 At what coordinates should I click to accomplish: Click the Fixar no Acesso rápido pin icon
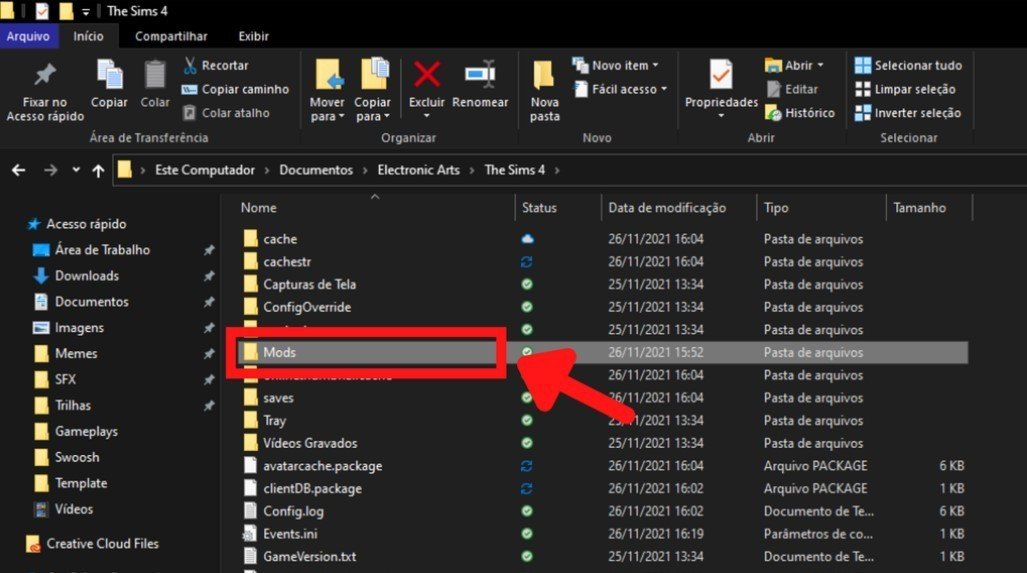tap(45, 75)
